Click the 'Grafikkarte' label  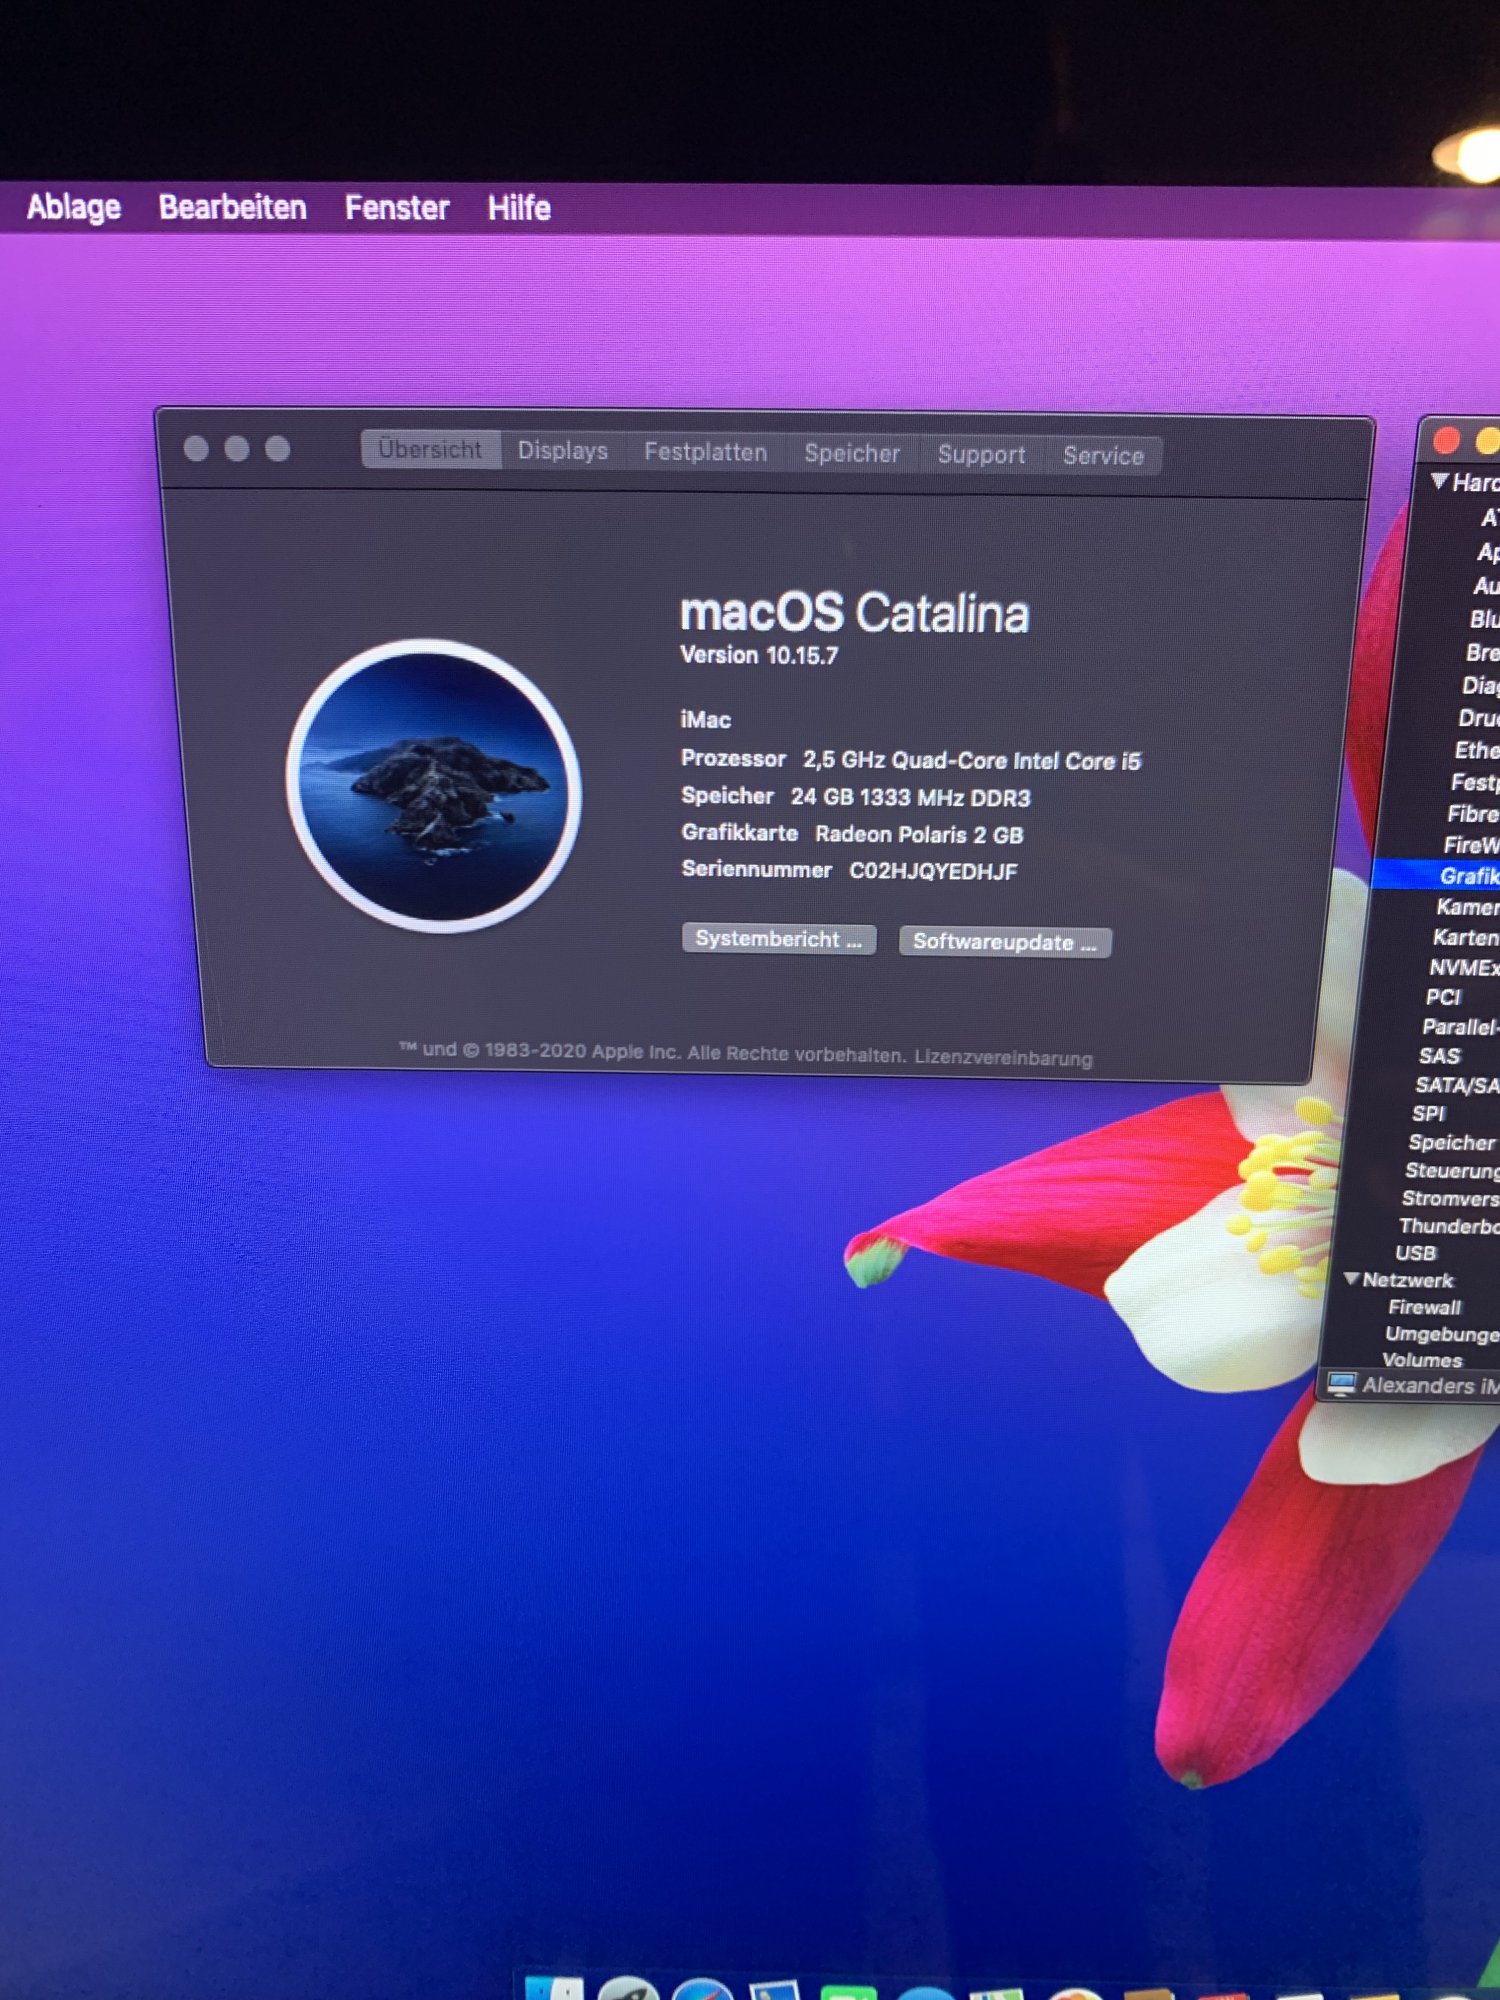pos(740,832)
